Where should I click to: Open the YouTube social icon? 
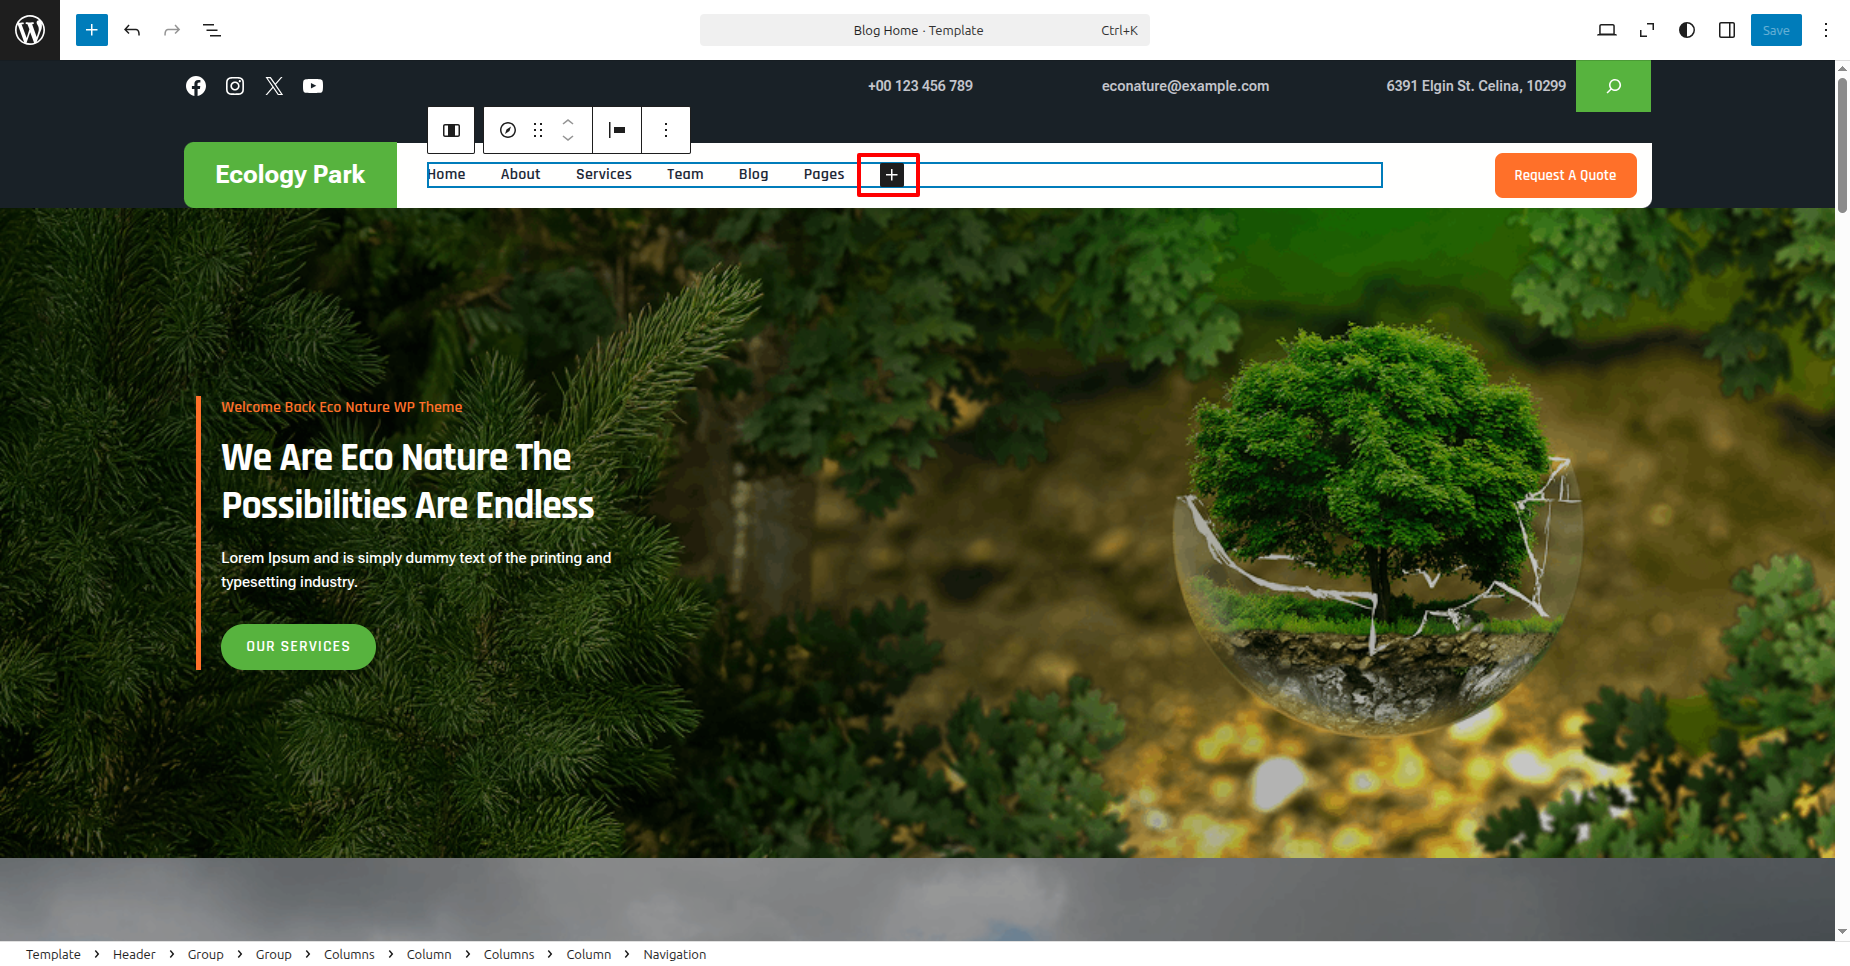click(x=313, y=86)
